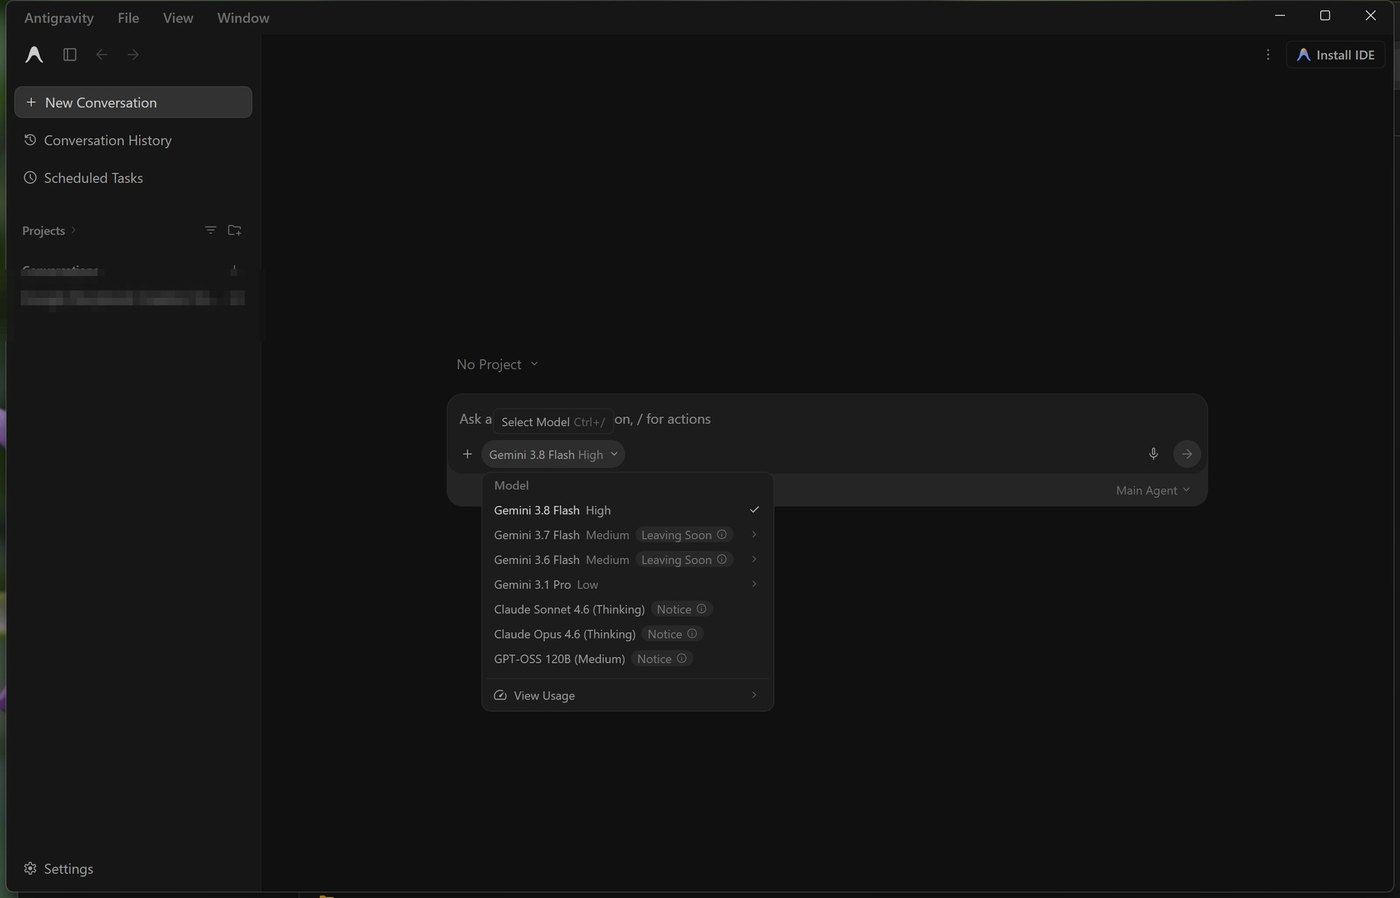Choose GPT-OSS 120B (Medium) model
Viewport: 1400px width, 898px height.
point(628,659)
